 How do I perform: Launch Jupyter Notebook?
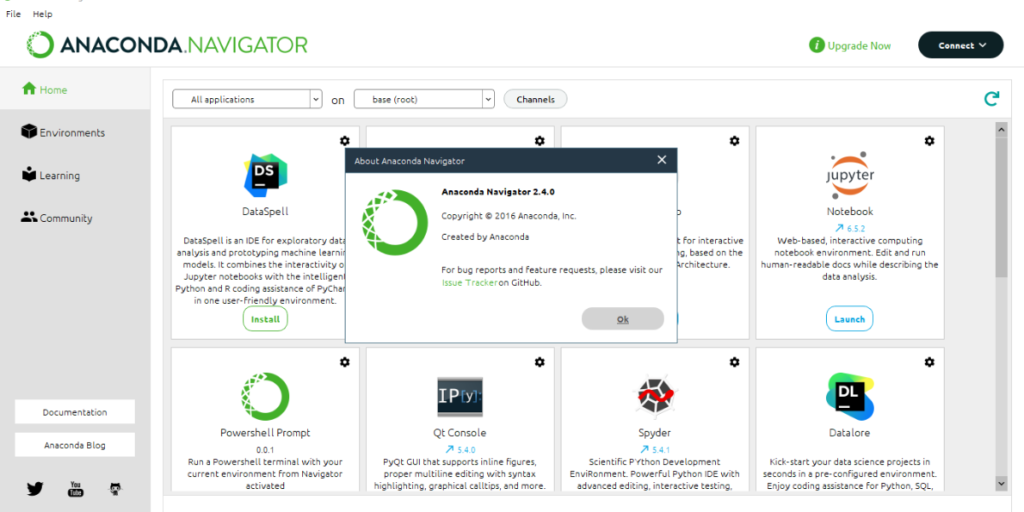point(850,319)
